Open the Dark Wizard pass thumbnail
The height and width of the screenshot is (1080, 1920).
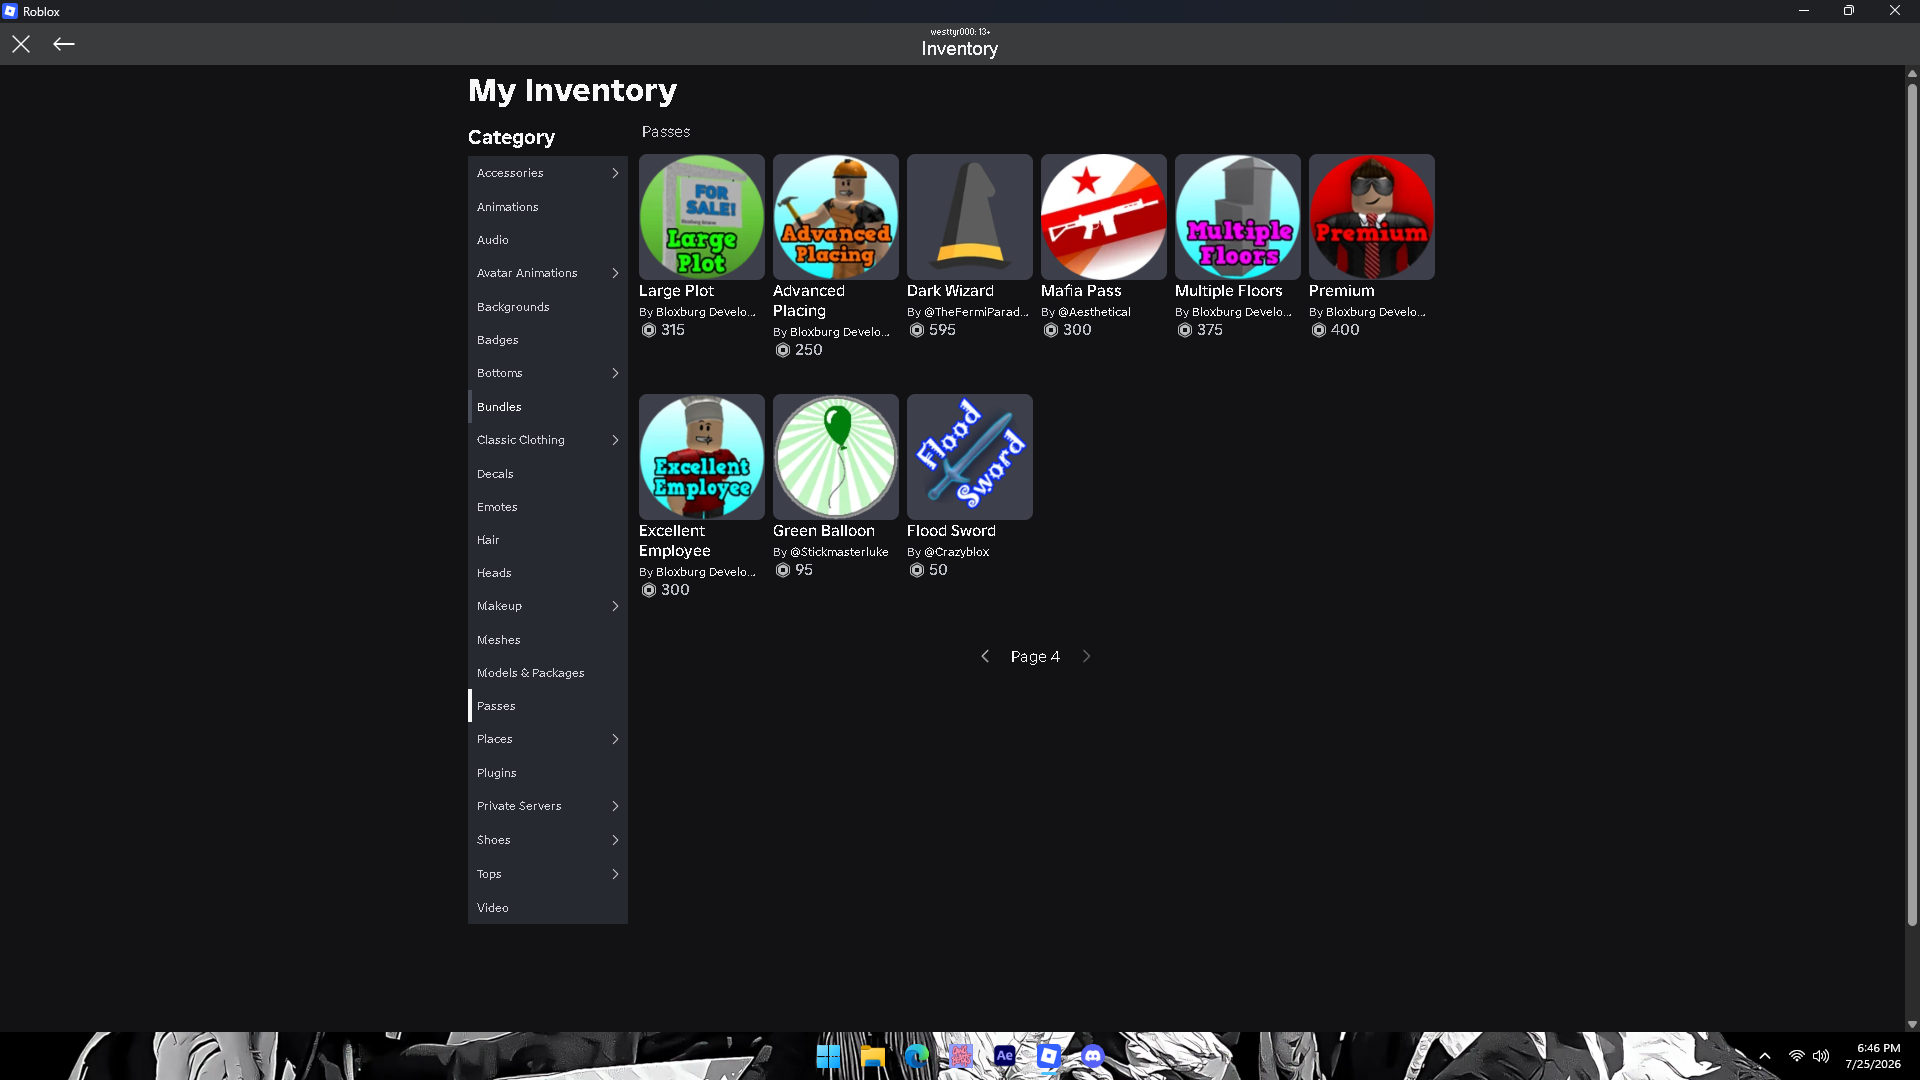(970, 217)
